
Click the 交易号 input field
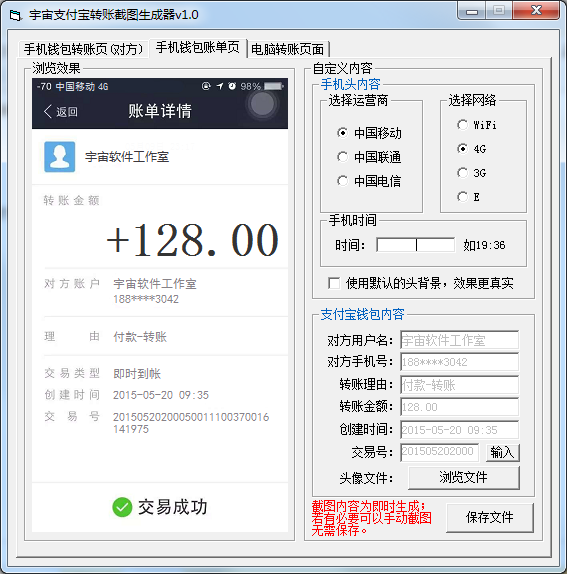pos(439,452)
